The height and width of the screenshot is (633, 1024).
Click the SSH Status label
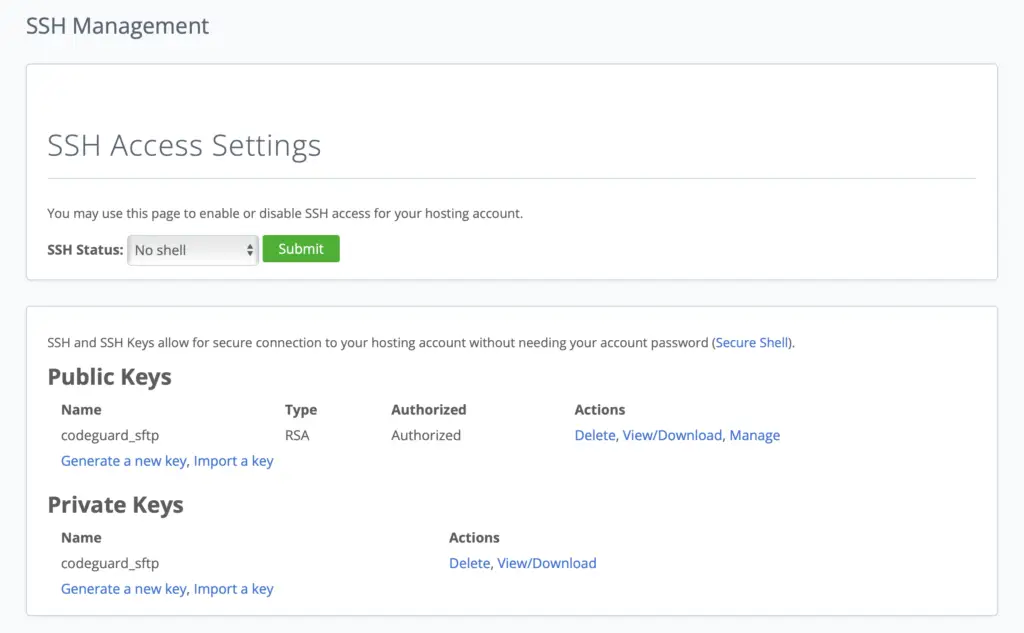[85, 250]
